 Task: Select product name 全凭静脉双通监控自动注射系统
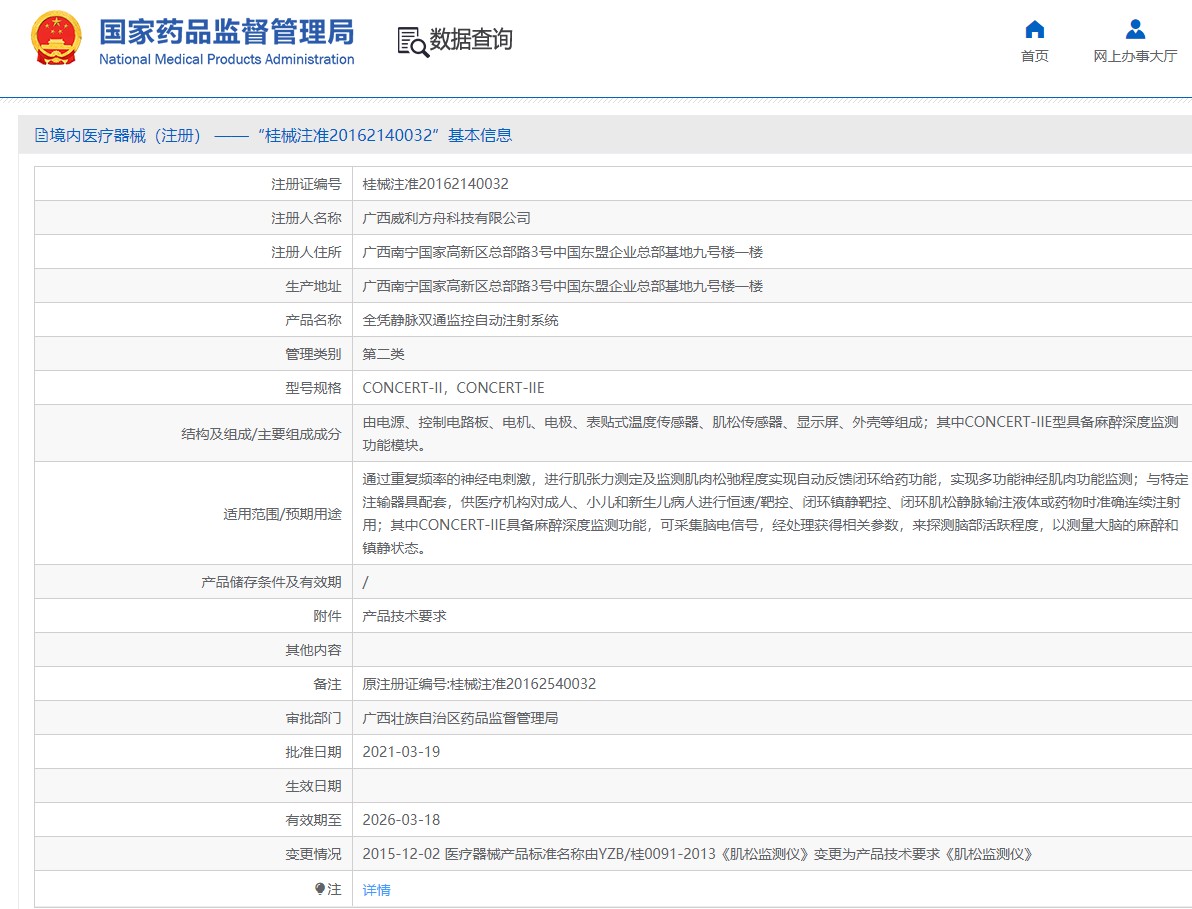point(460,320)
